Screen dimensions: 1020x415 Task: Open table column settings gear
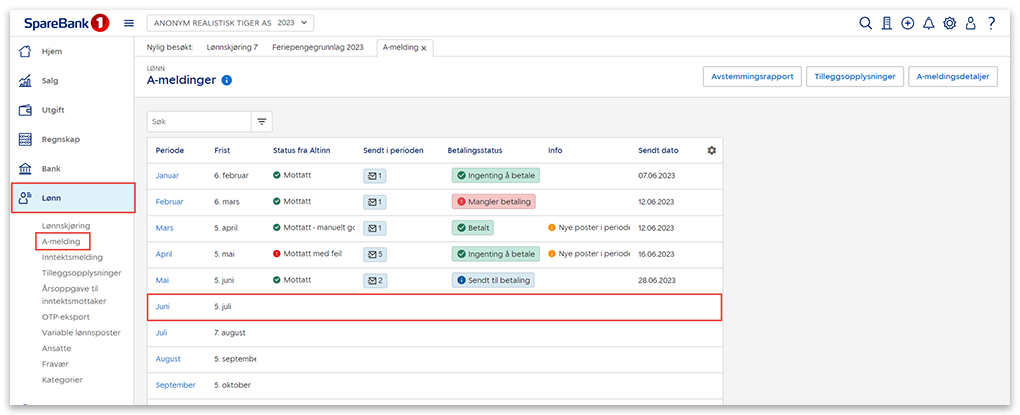click(712, 150)
